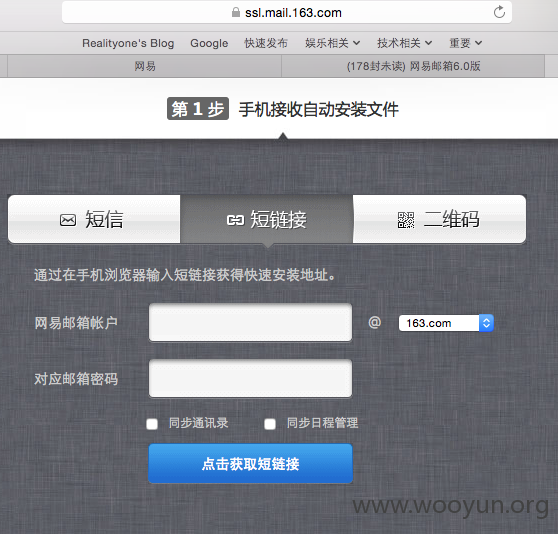558x534 pixels.
Task: Open the Google bookmark
Action: pos(209,43)
